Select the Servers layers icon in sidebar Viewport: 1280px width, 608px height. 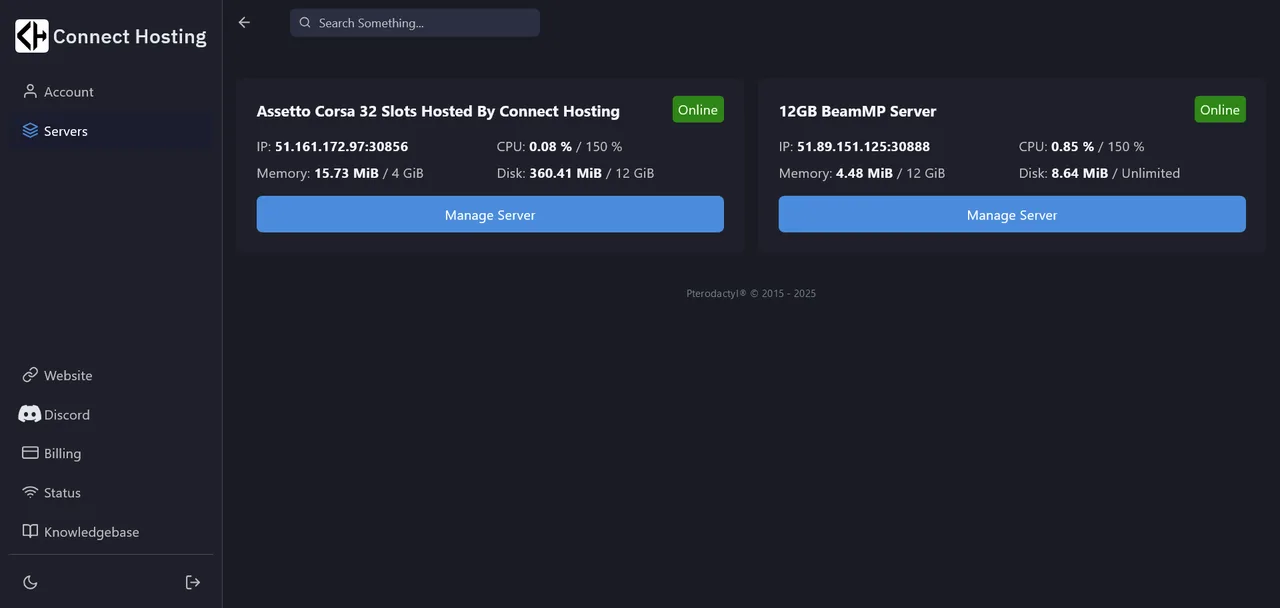tap(30, 130)
